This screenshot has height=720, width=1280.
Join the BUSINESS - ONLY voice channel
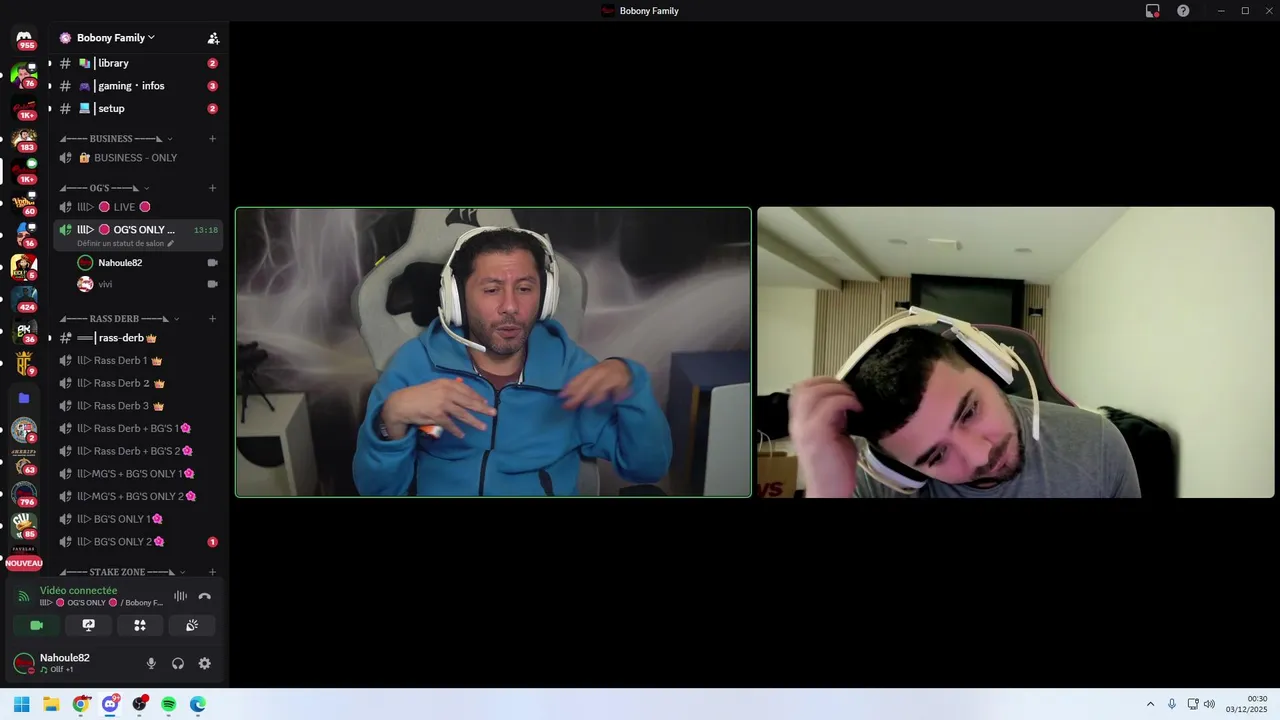138,158
